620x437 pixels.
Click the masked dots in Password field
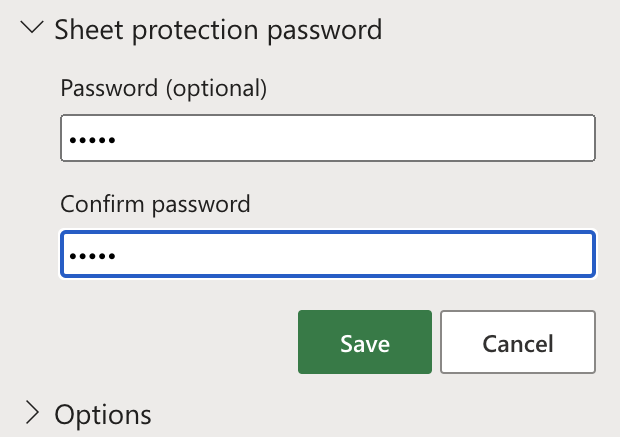pos(90,139)
